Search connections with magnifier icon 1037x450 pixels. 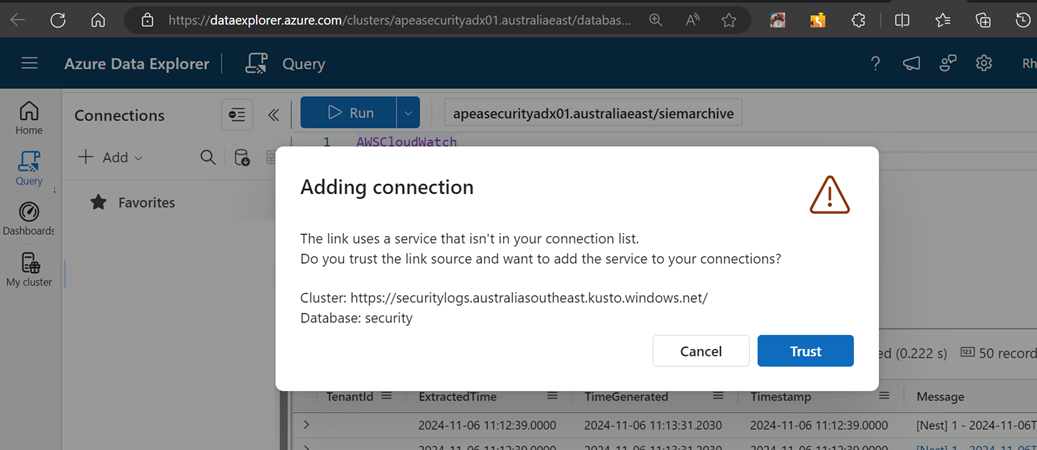pos(208,158)
